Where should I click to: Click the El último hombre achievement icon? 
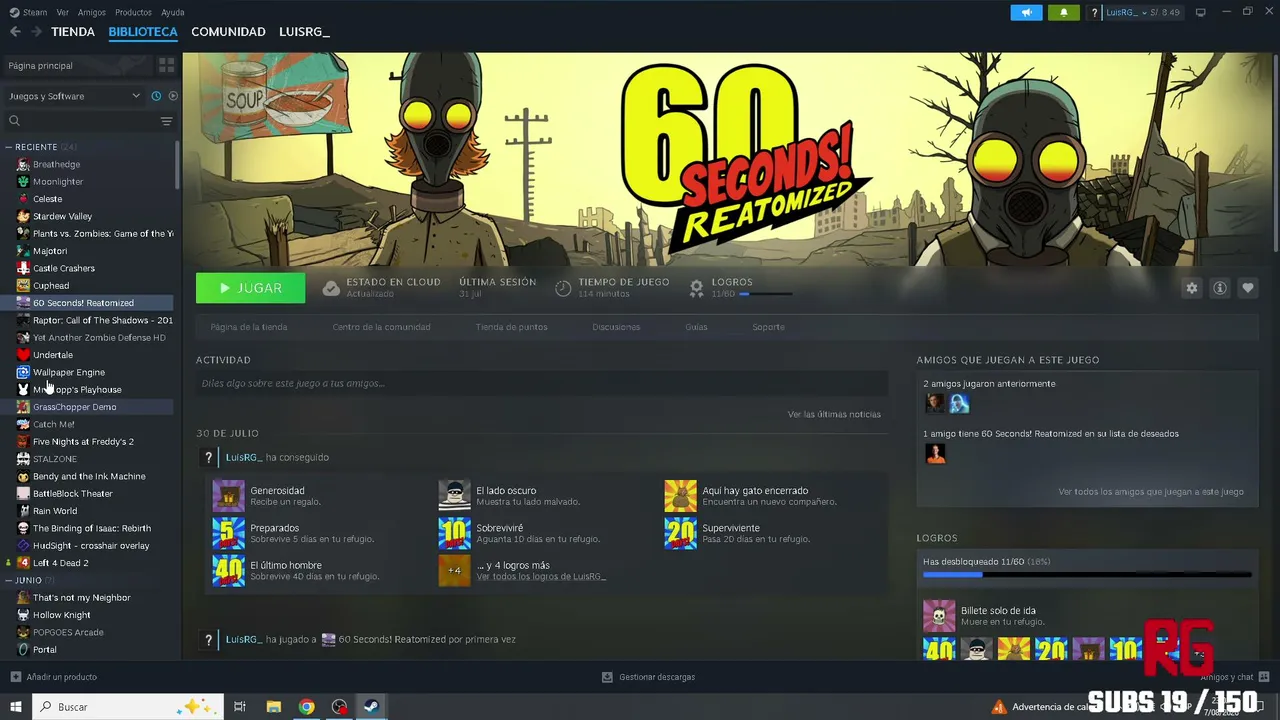(228, 570)
